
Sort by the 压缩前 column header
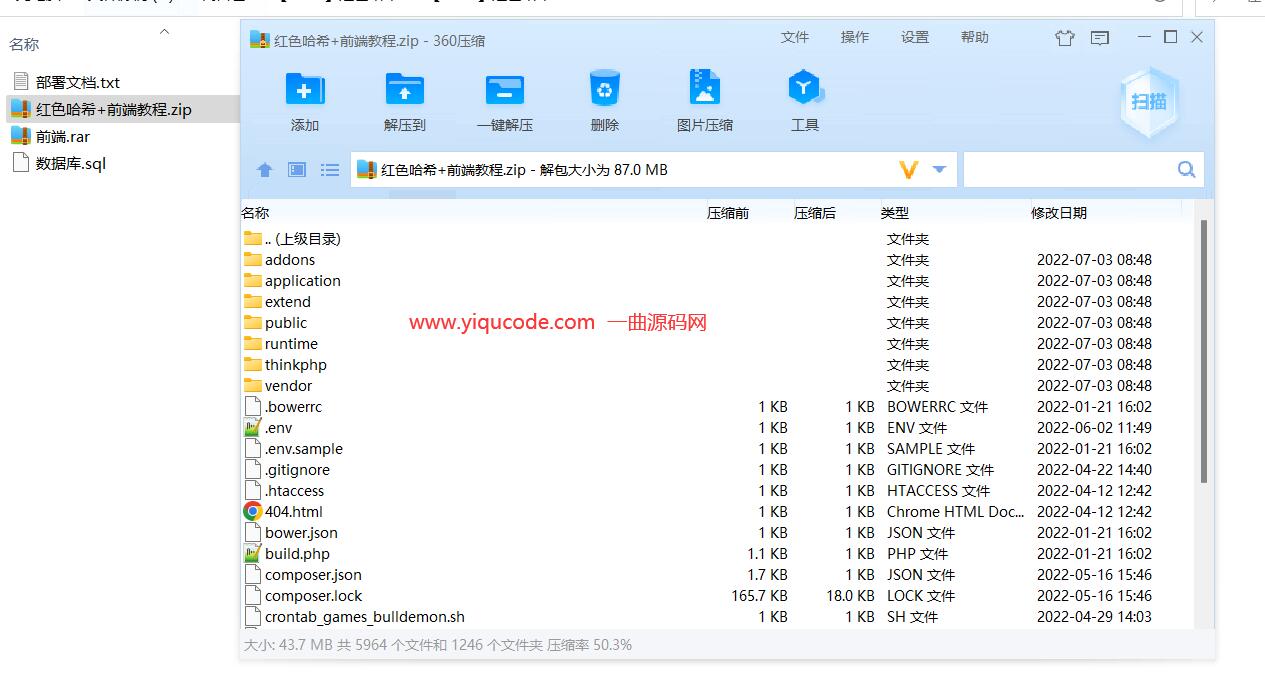point(728,213)
